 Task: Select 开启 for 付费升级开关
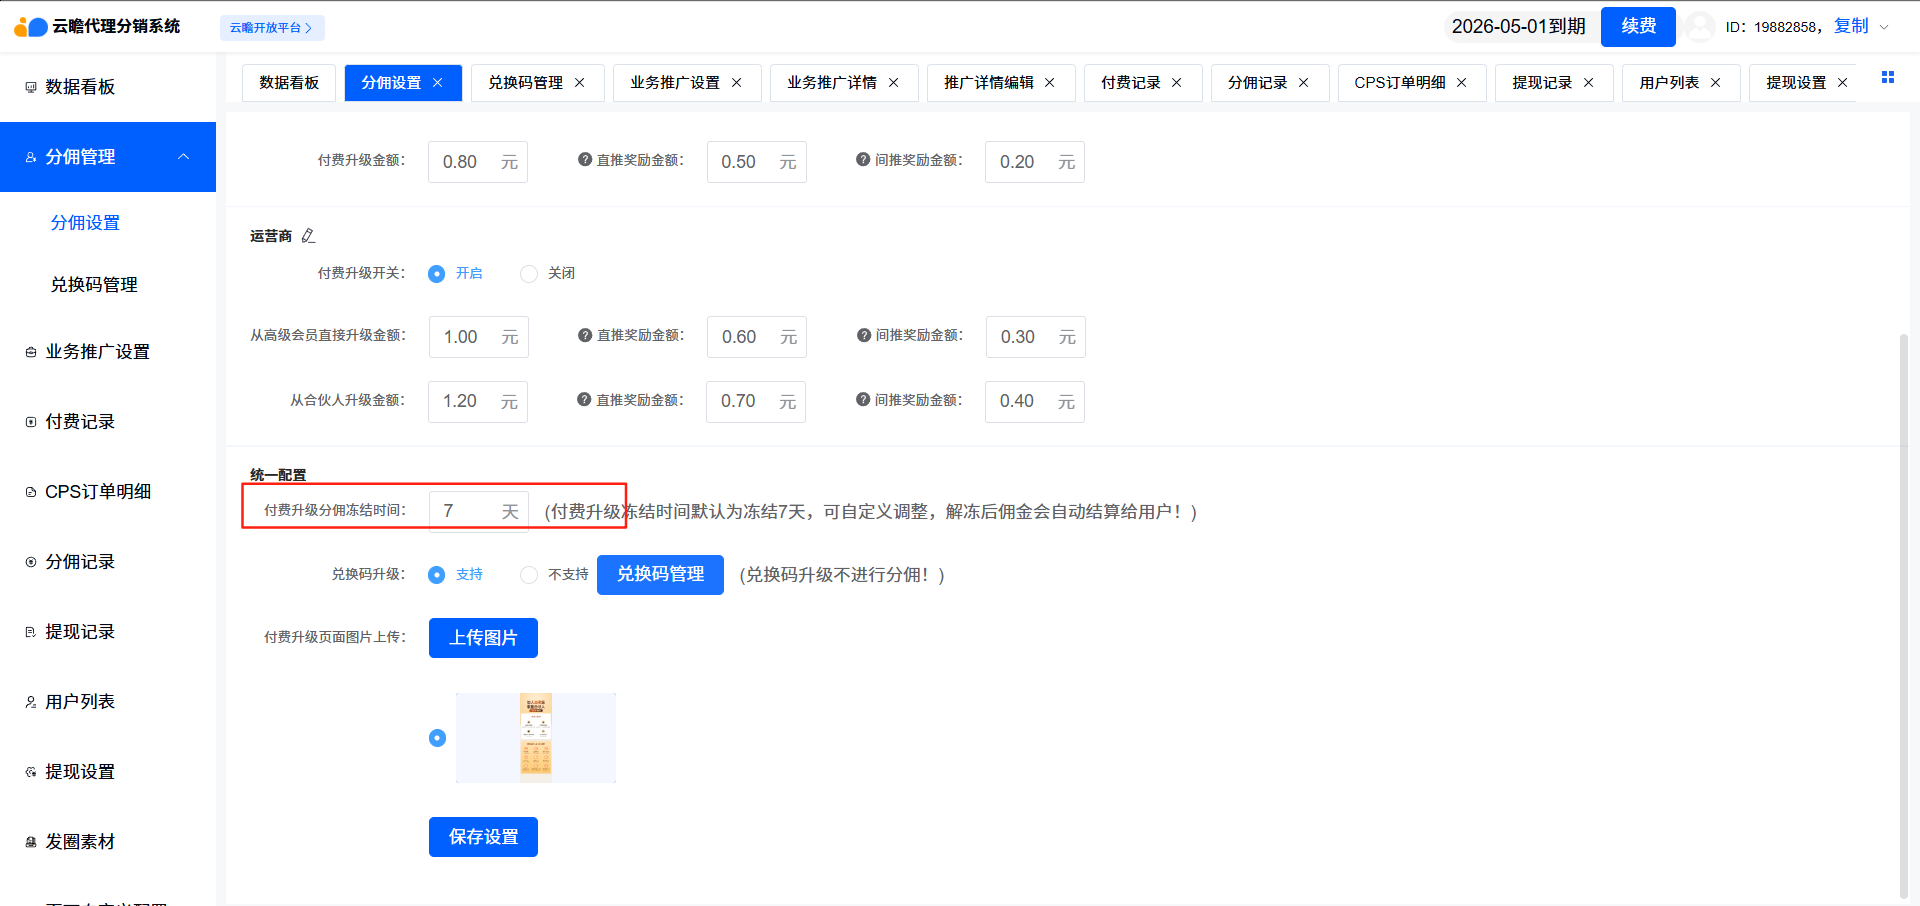pyautogui.click(x=437, y=274)
